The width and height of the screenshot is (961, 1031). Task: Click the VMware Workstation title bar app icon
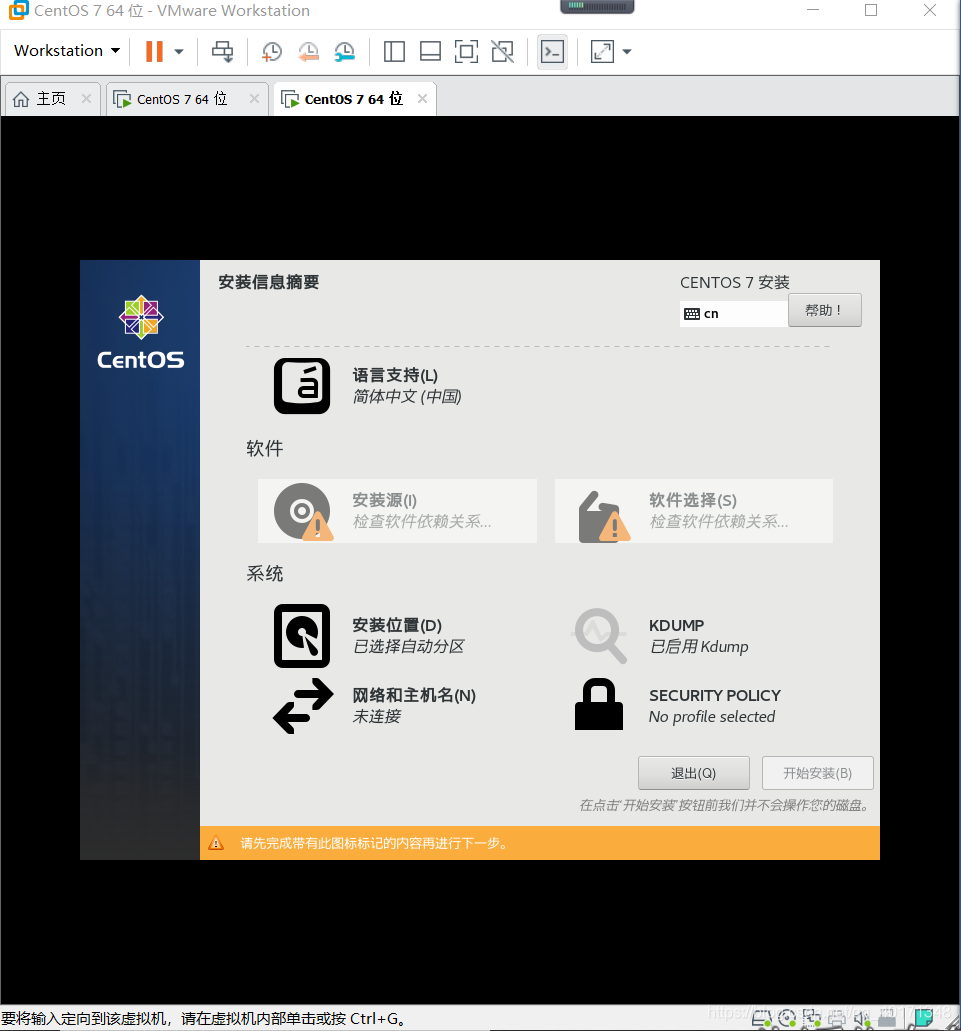pos(18,11)
